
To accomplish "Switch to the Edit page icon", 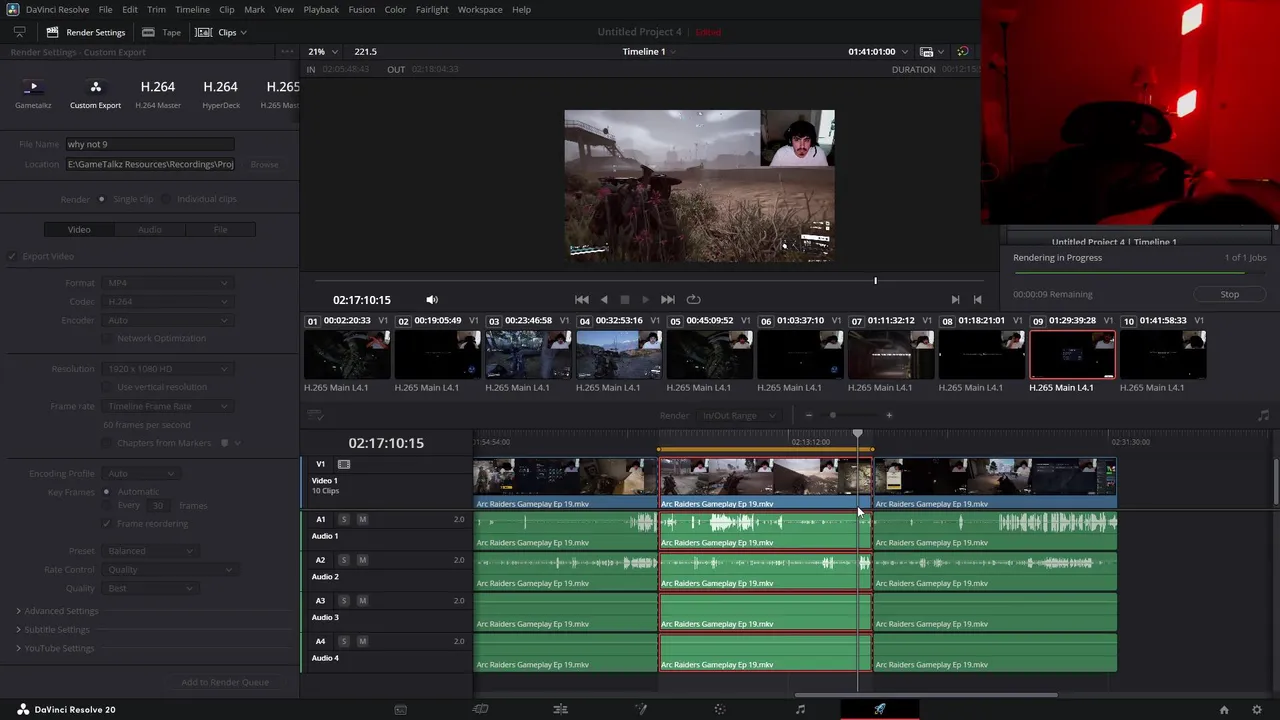I will [x=560, y=709].
